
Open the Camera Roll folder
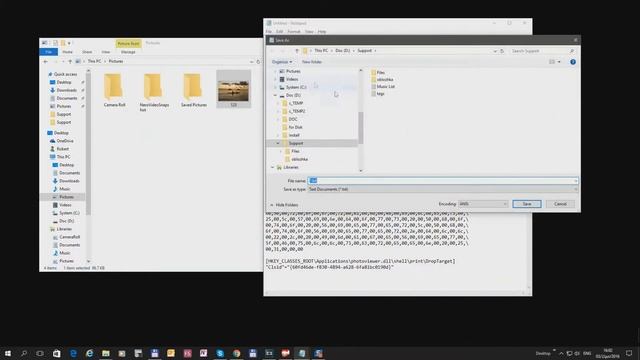(114, 91)
